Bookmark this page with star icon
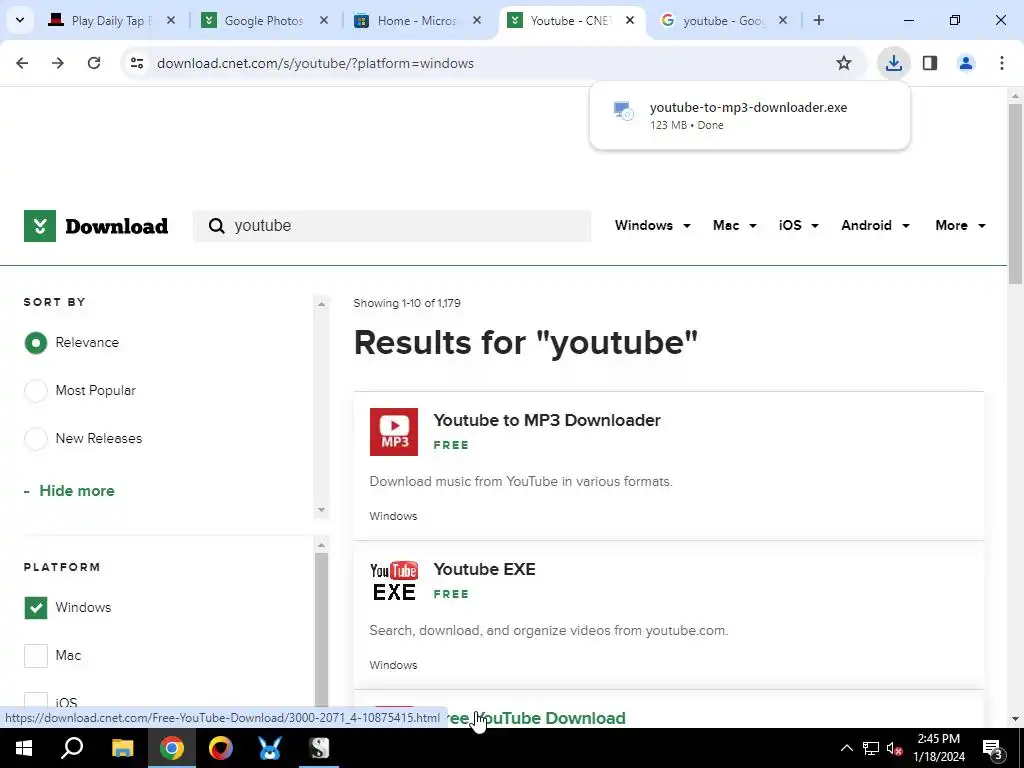The height and width of the screenshot is (768, 1024). click(x=844, y=63)
